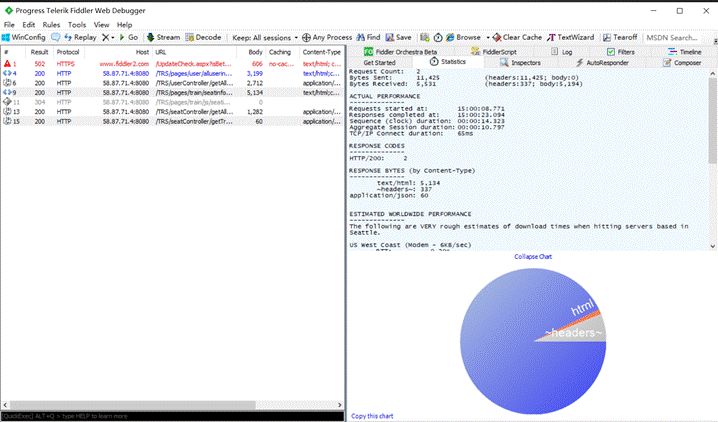
Task: Open the Tools menu
Action: (77, 25)
